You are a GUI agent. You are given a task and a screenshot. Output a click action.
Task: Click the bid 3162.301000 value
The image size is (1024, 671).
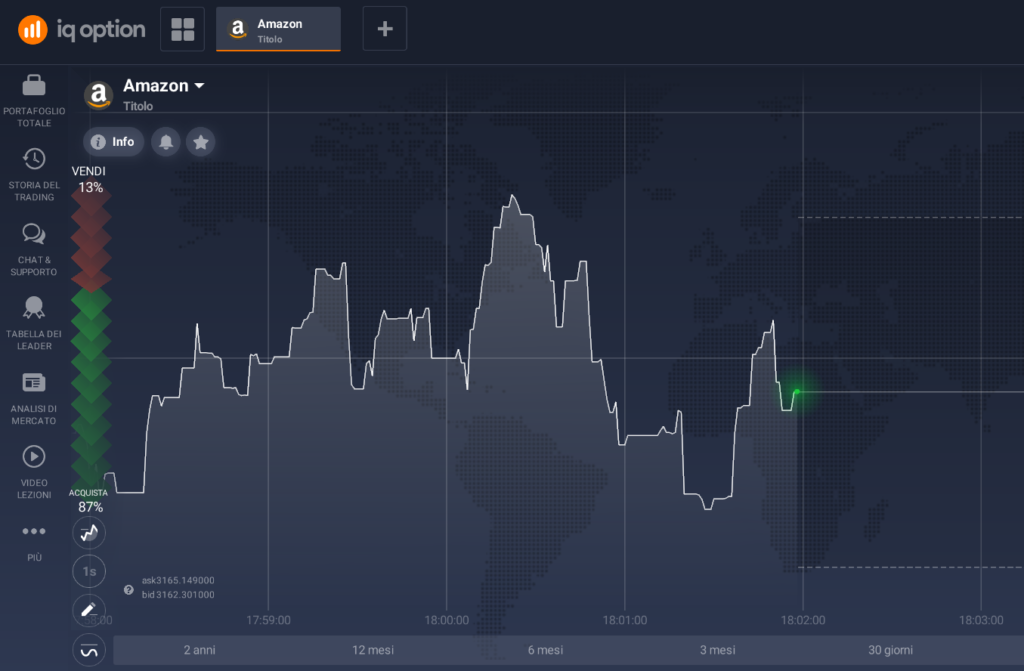tap(178, 595)
